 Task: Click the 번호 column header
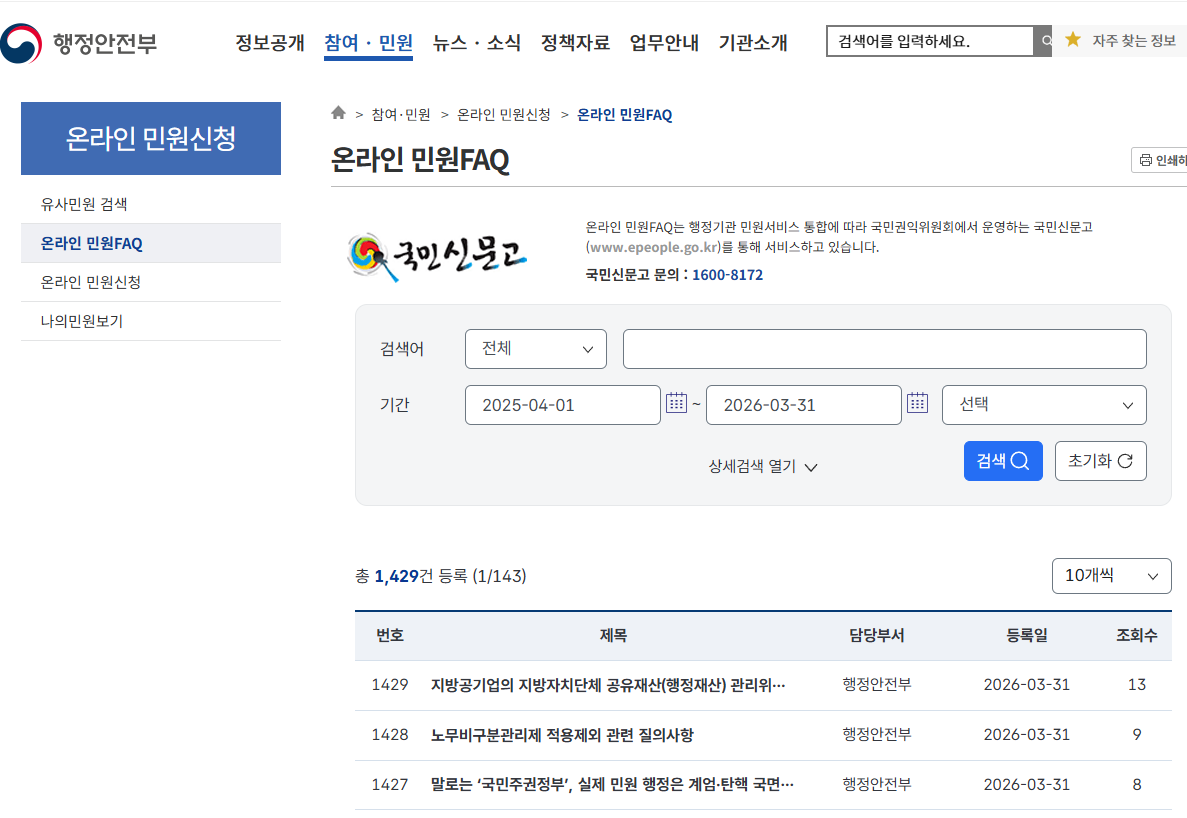390,636
